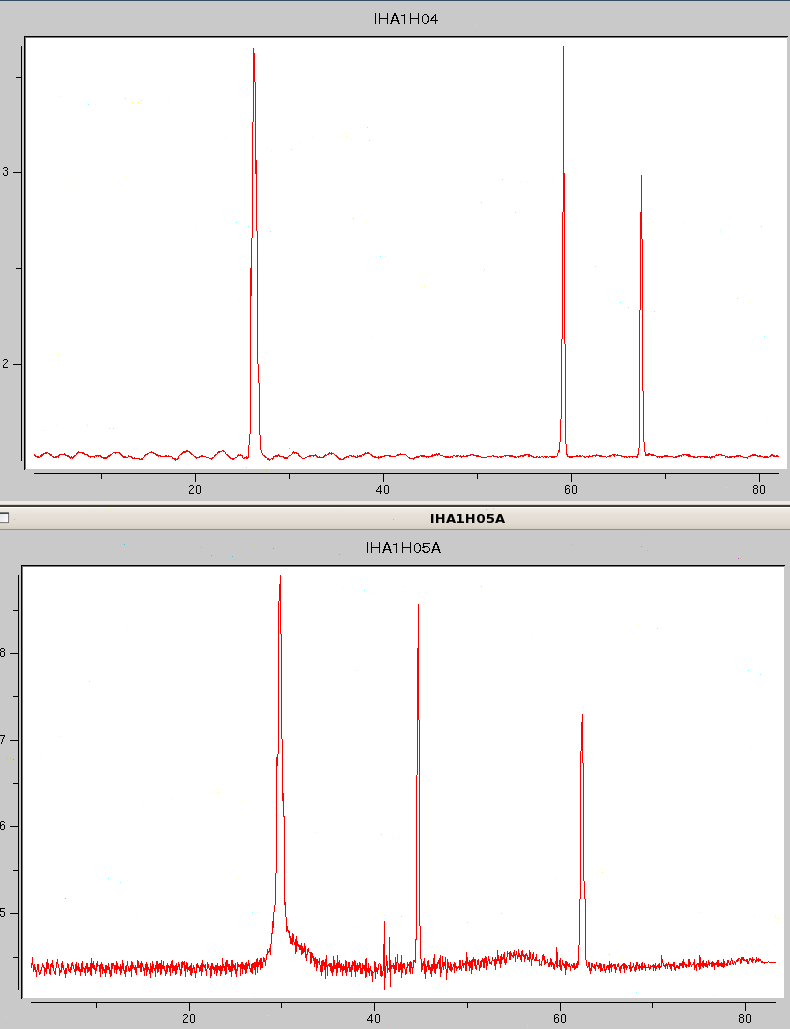This screenshot has width=790, height=1029.
Task: Click x-axis label 20 in the IHA1H04 plot
Action: tap(195, 490)
